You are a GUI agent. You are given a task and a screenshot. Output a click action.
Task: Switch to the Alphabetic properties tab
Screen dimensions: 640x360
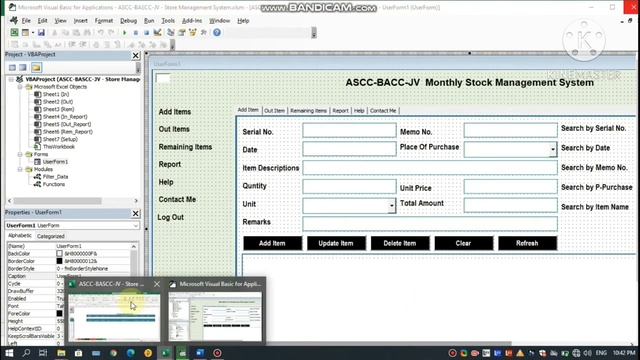click(x=20, y=236)
